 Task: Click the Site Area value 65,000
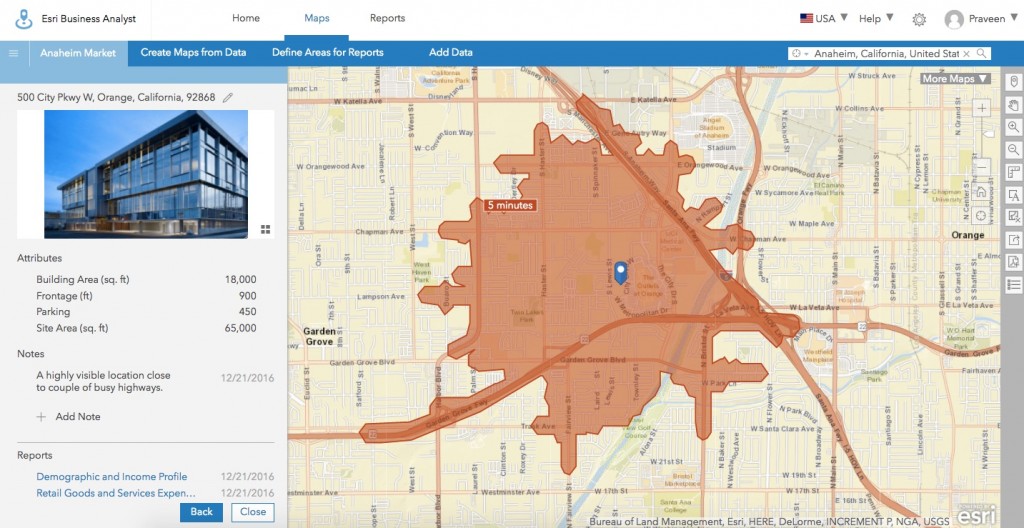click(x=240, y=328)
